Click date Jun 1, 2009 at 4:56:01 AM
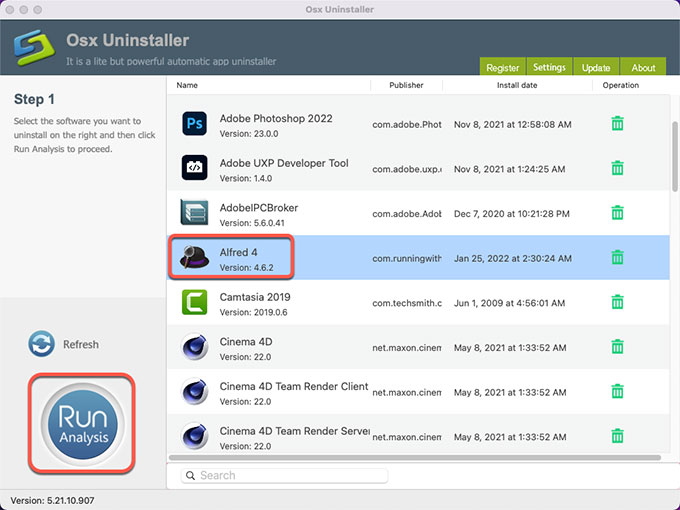Image resolution: width=680 pixels, height=510 pixels. 510,303
